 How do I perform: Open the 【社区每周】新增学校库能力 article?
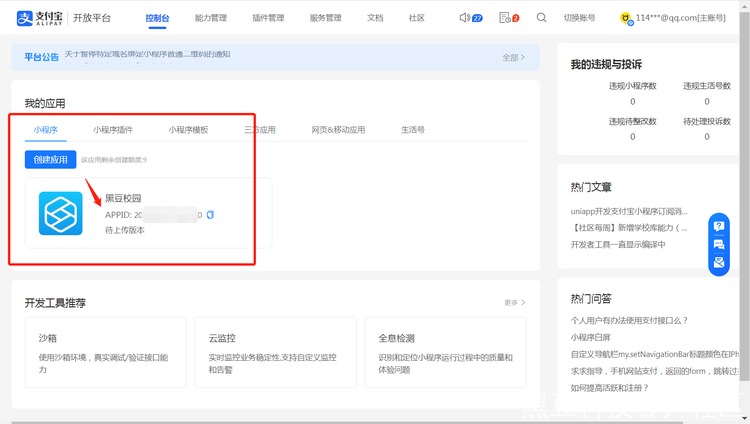pos(629,228)
